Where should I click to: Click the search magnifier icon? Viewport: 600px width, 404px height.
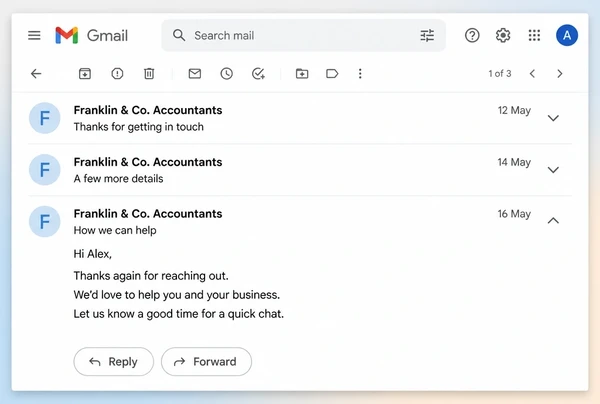click(x=179, y=35)
